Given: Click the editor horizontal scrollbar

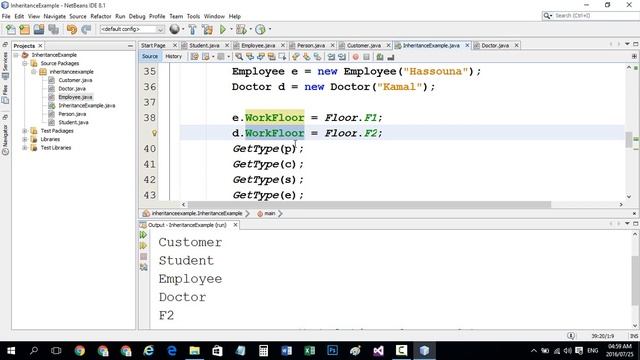Looking at the screenshot, I should [369, 204].
